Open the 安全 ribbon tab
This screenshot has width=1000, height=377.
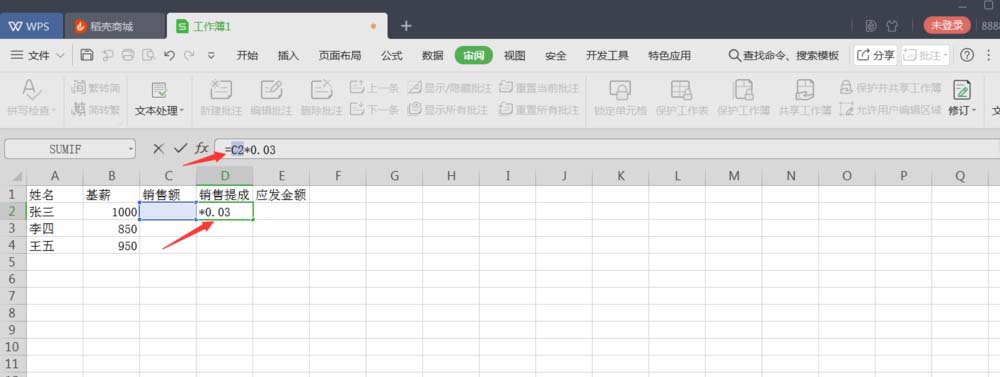(555, 55)
